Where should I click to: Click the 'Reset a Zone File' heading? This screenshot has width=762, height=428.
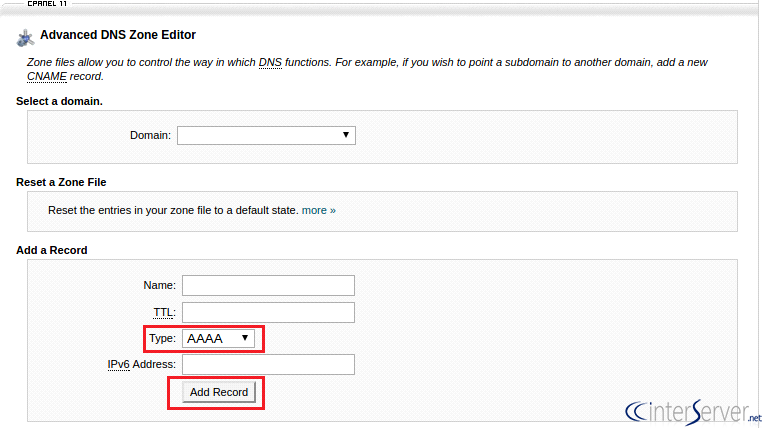61,182
